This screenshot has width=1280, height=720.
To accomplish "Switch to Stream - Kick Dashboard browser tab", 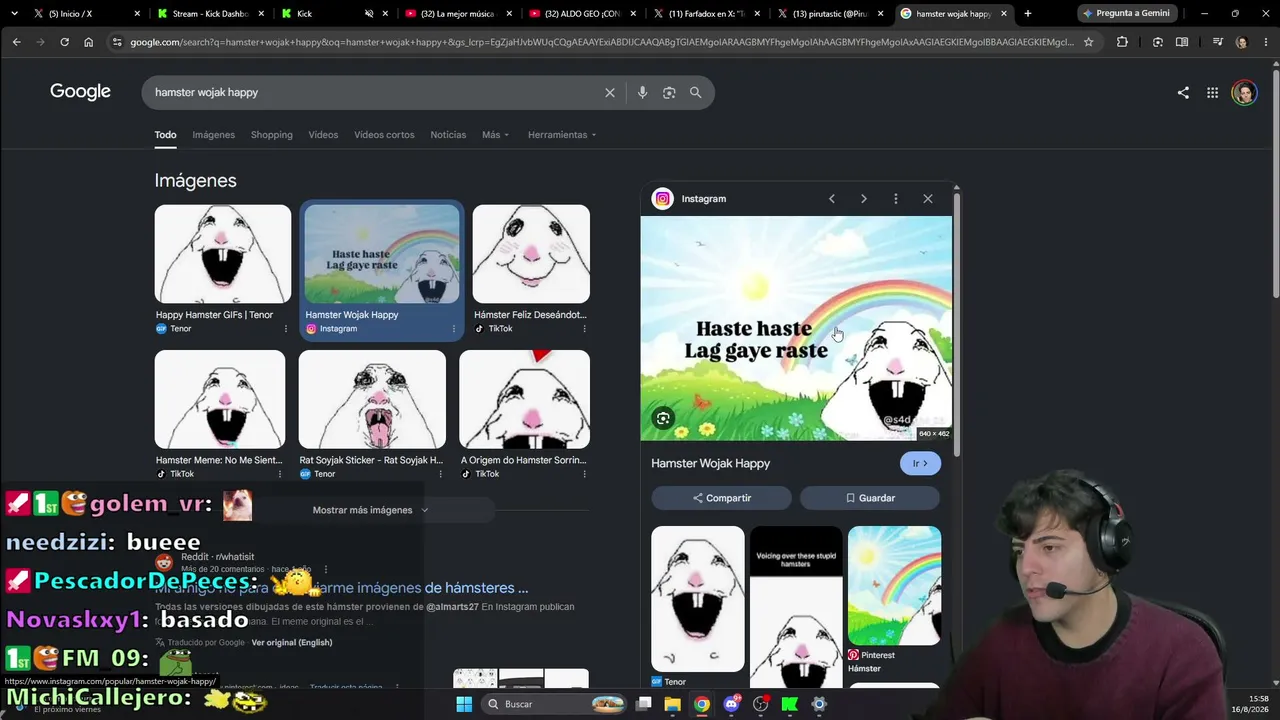I will point(210,14).
